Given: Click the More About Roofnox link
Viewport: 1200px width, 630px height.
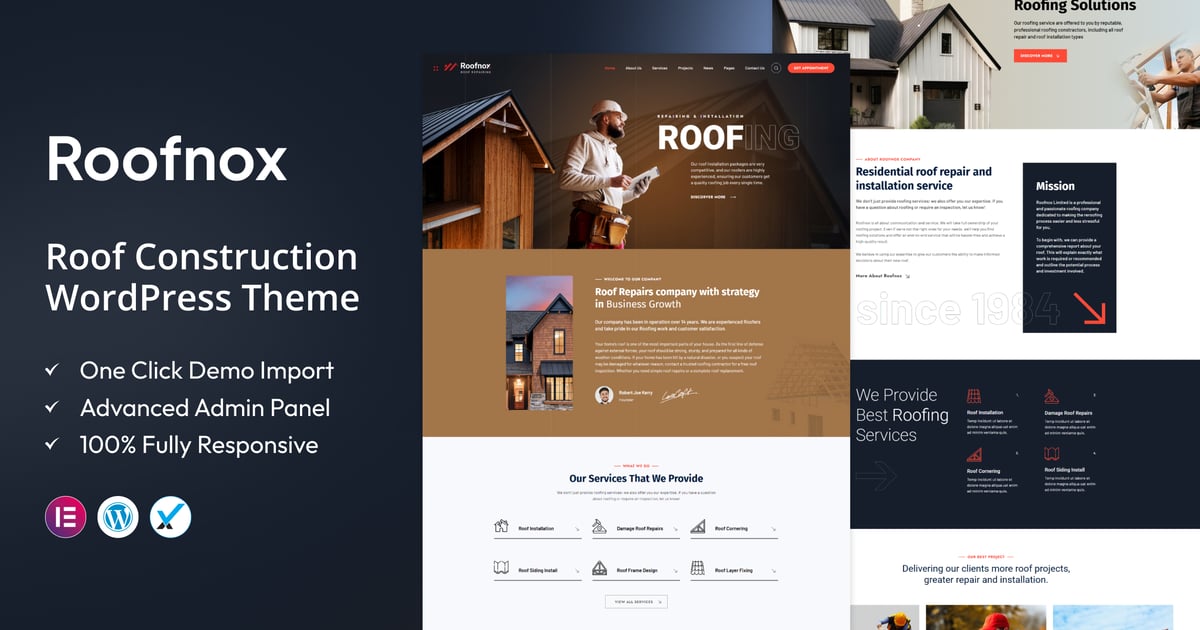Looking at the screenshot, I should (881, 275).
